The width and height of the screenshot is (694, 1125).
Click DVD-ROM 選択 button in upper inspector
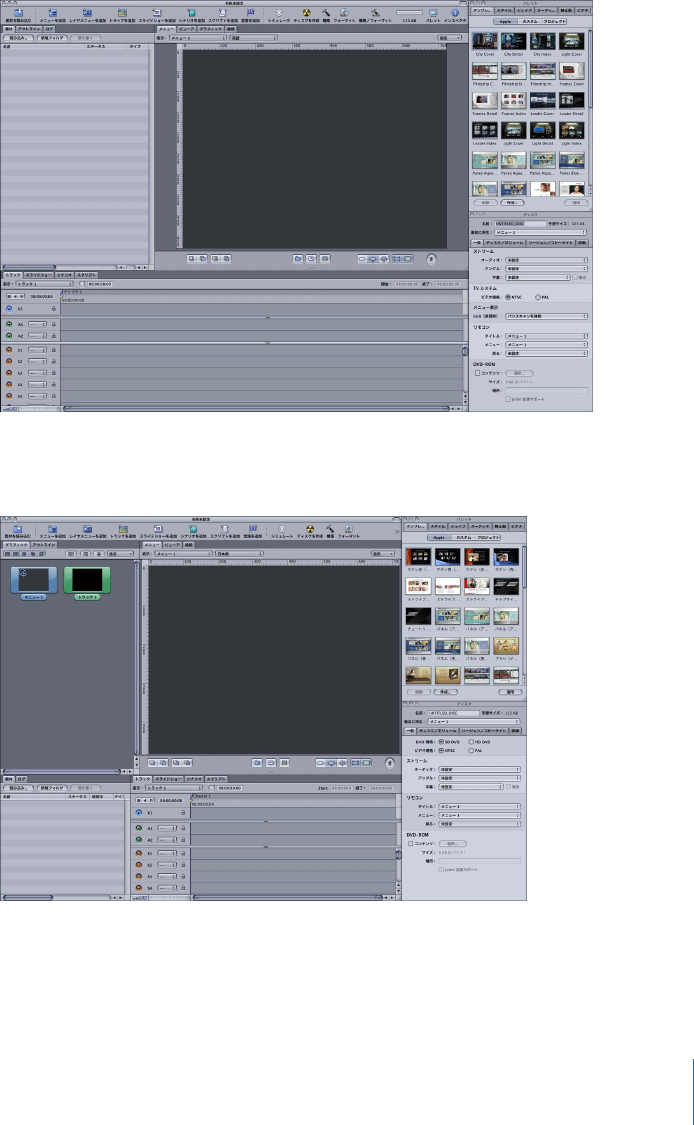pos(520,373)
